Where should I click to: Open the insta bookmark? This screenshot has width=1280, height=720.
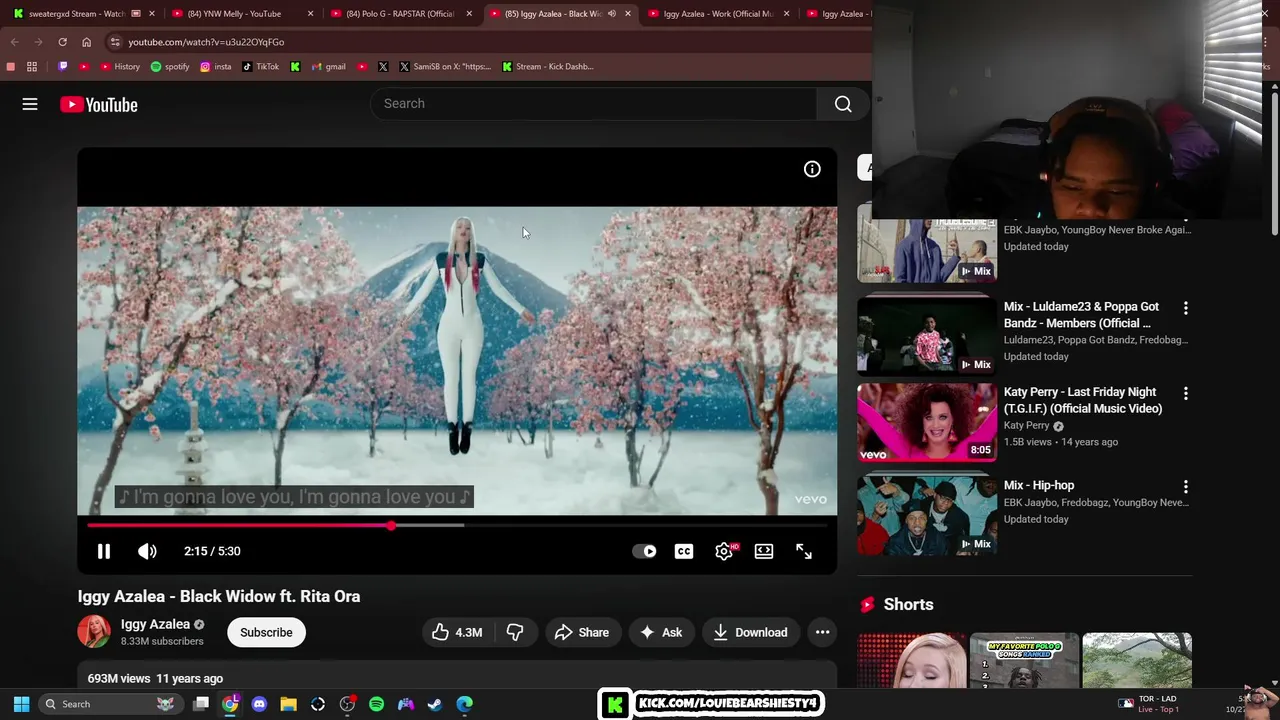(x=216, y=67)
